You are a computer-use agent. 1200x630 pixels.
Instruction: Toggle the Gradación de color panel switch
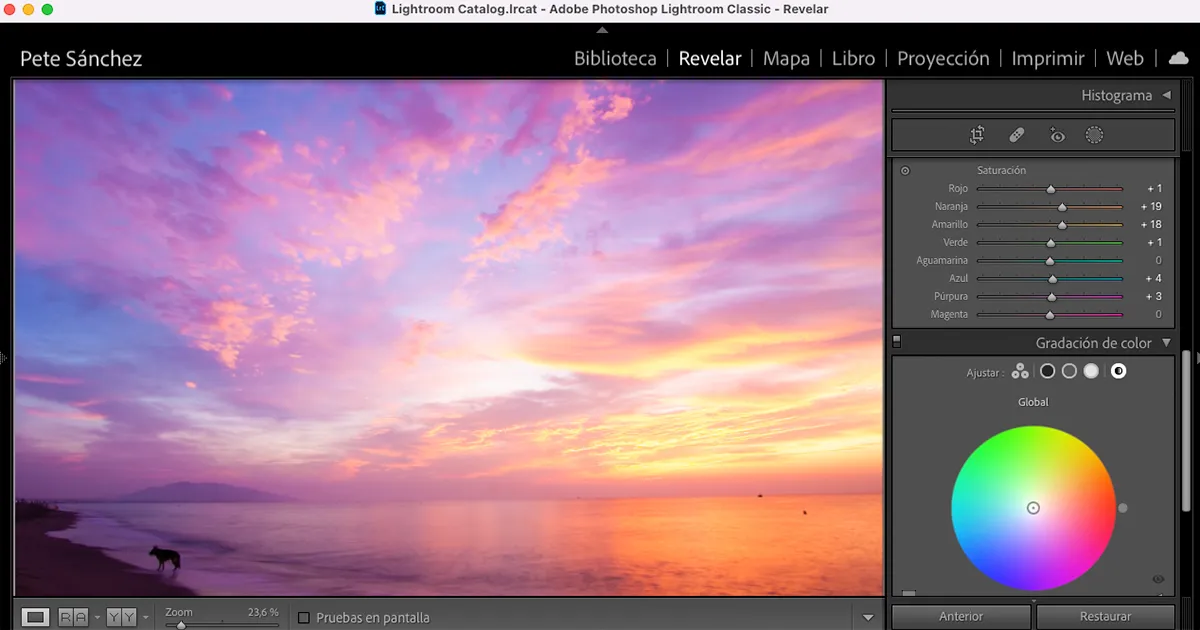point(897,342)
